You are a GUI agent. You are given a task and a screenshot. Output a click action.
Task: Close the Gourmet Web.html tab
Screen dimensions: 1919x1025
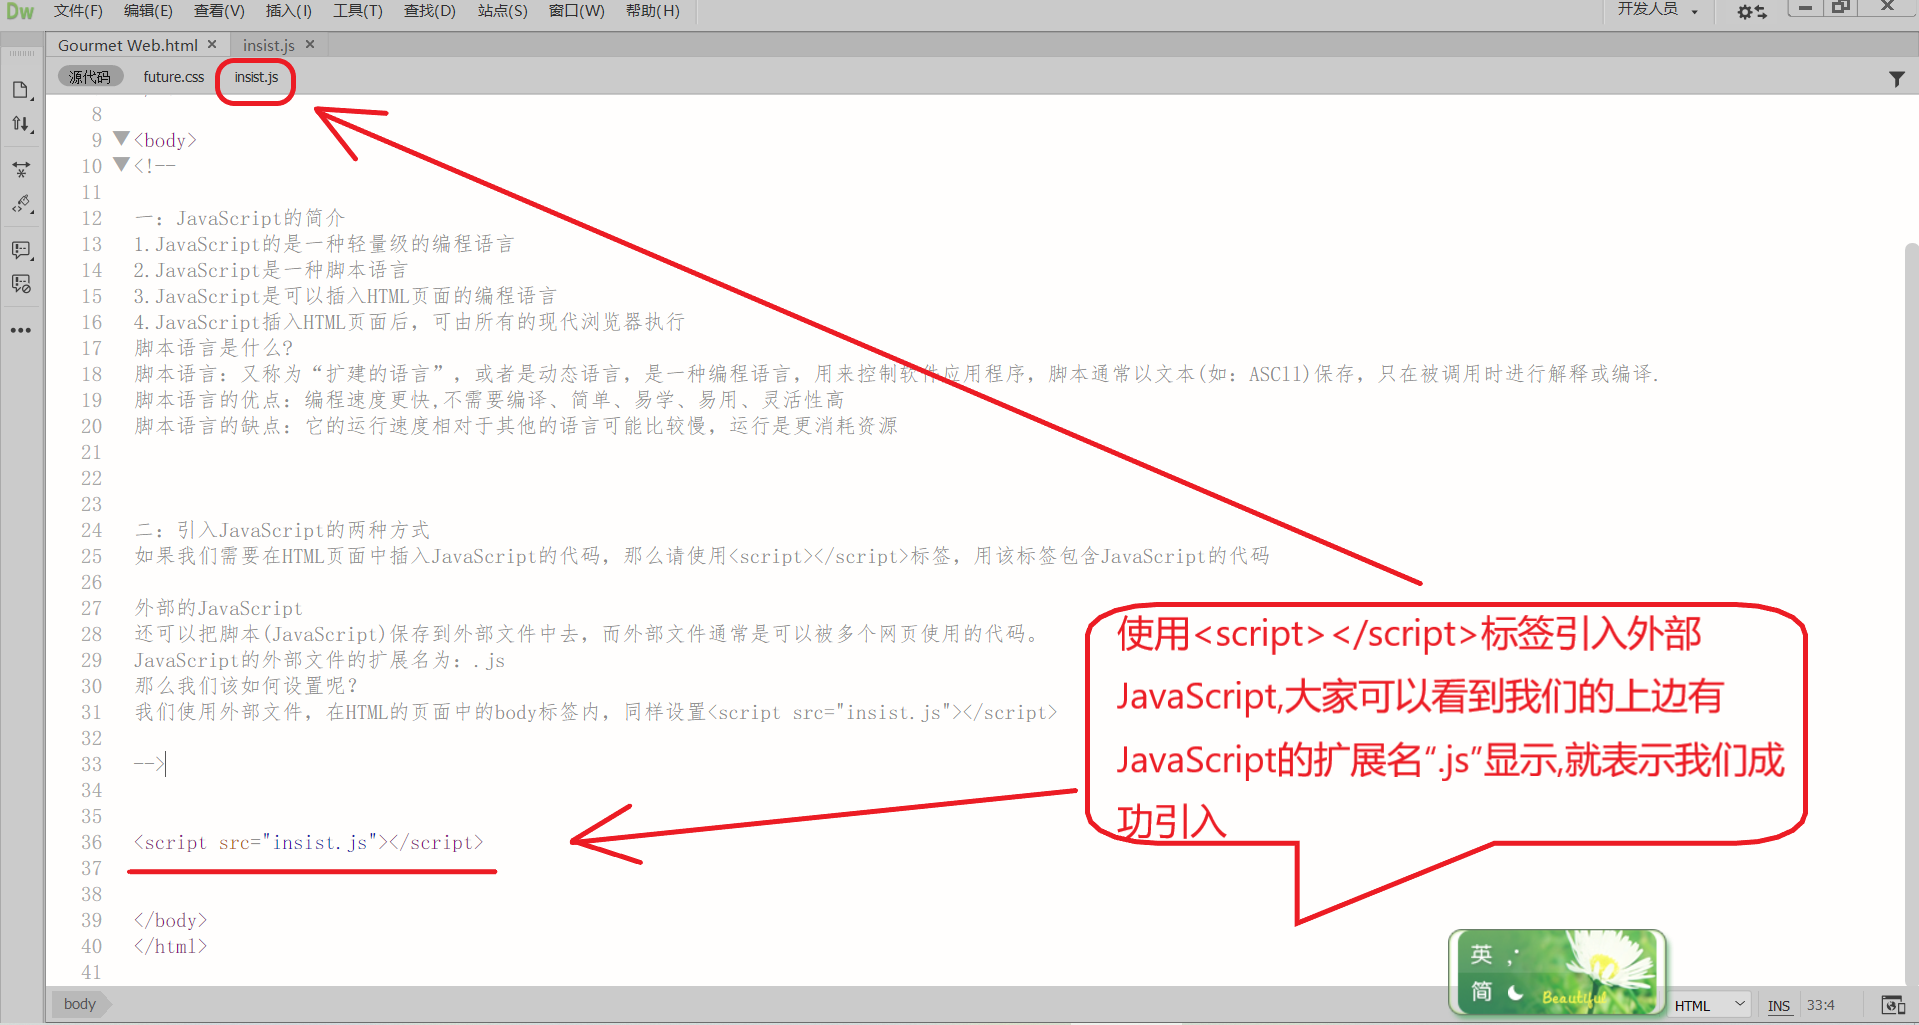[x=212, y=45]
